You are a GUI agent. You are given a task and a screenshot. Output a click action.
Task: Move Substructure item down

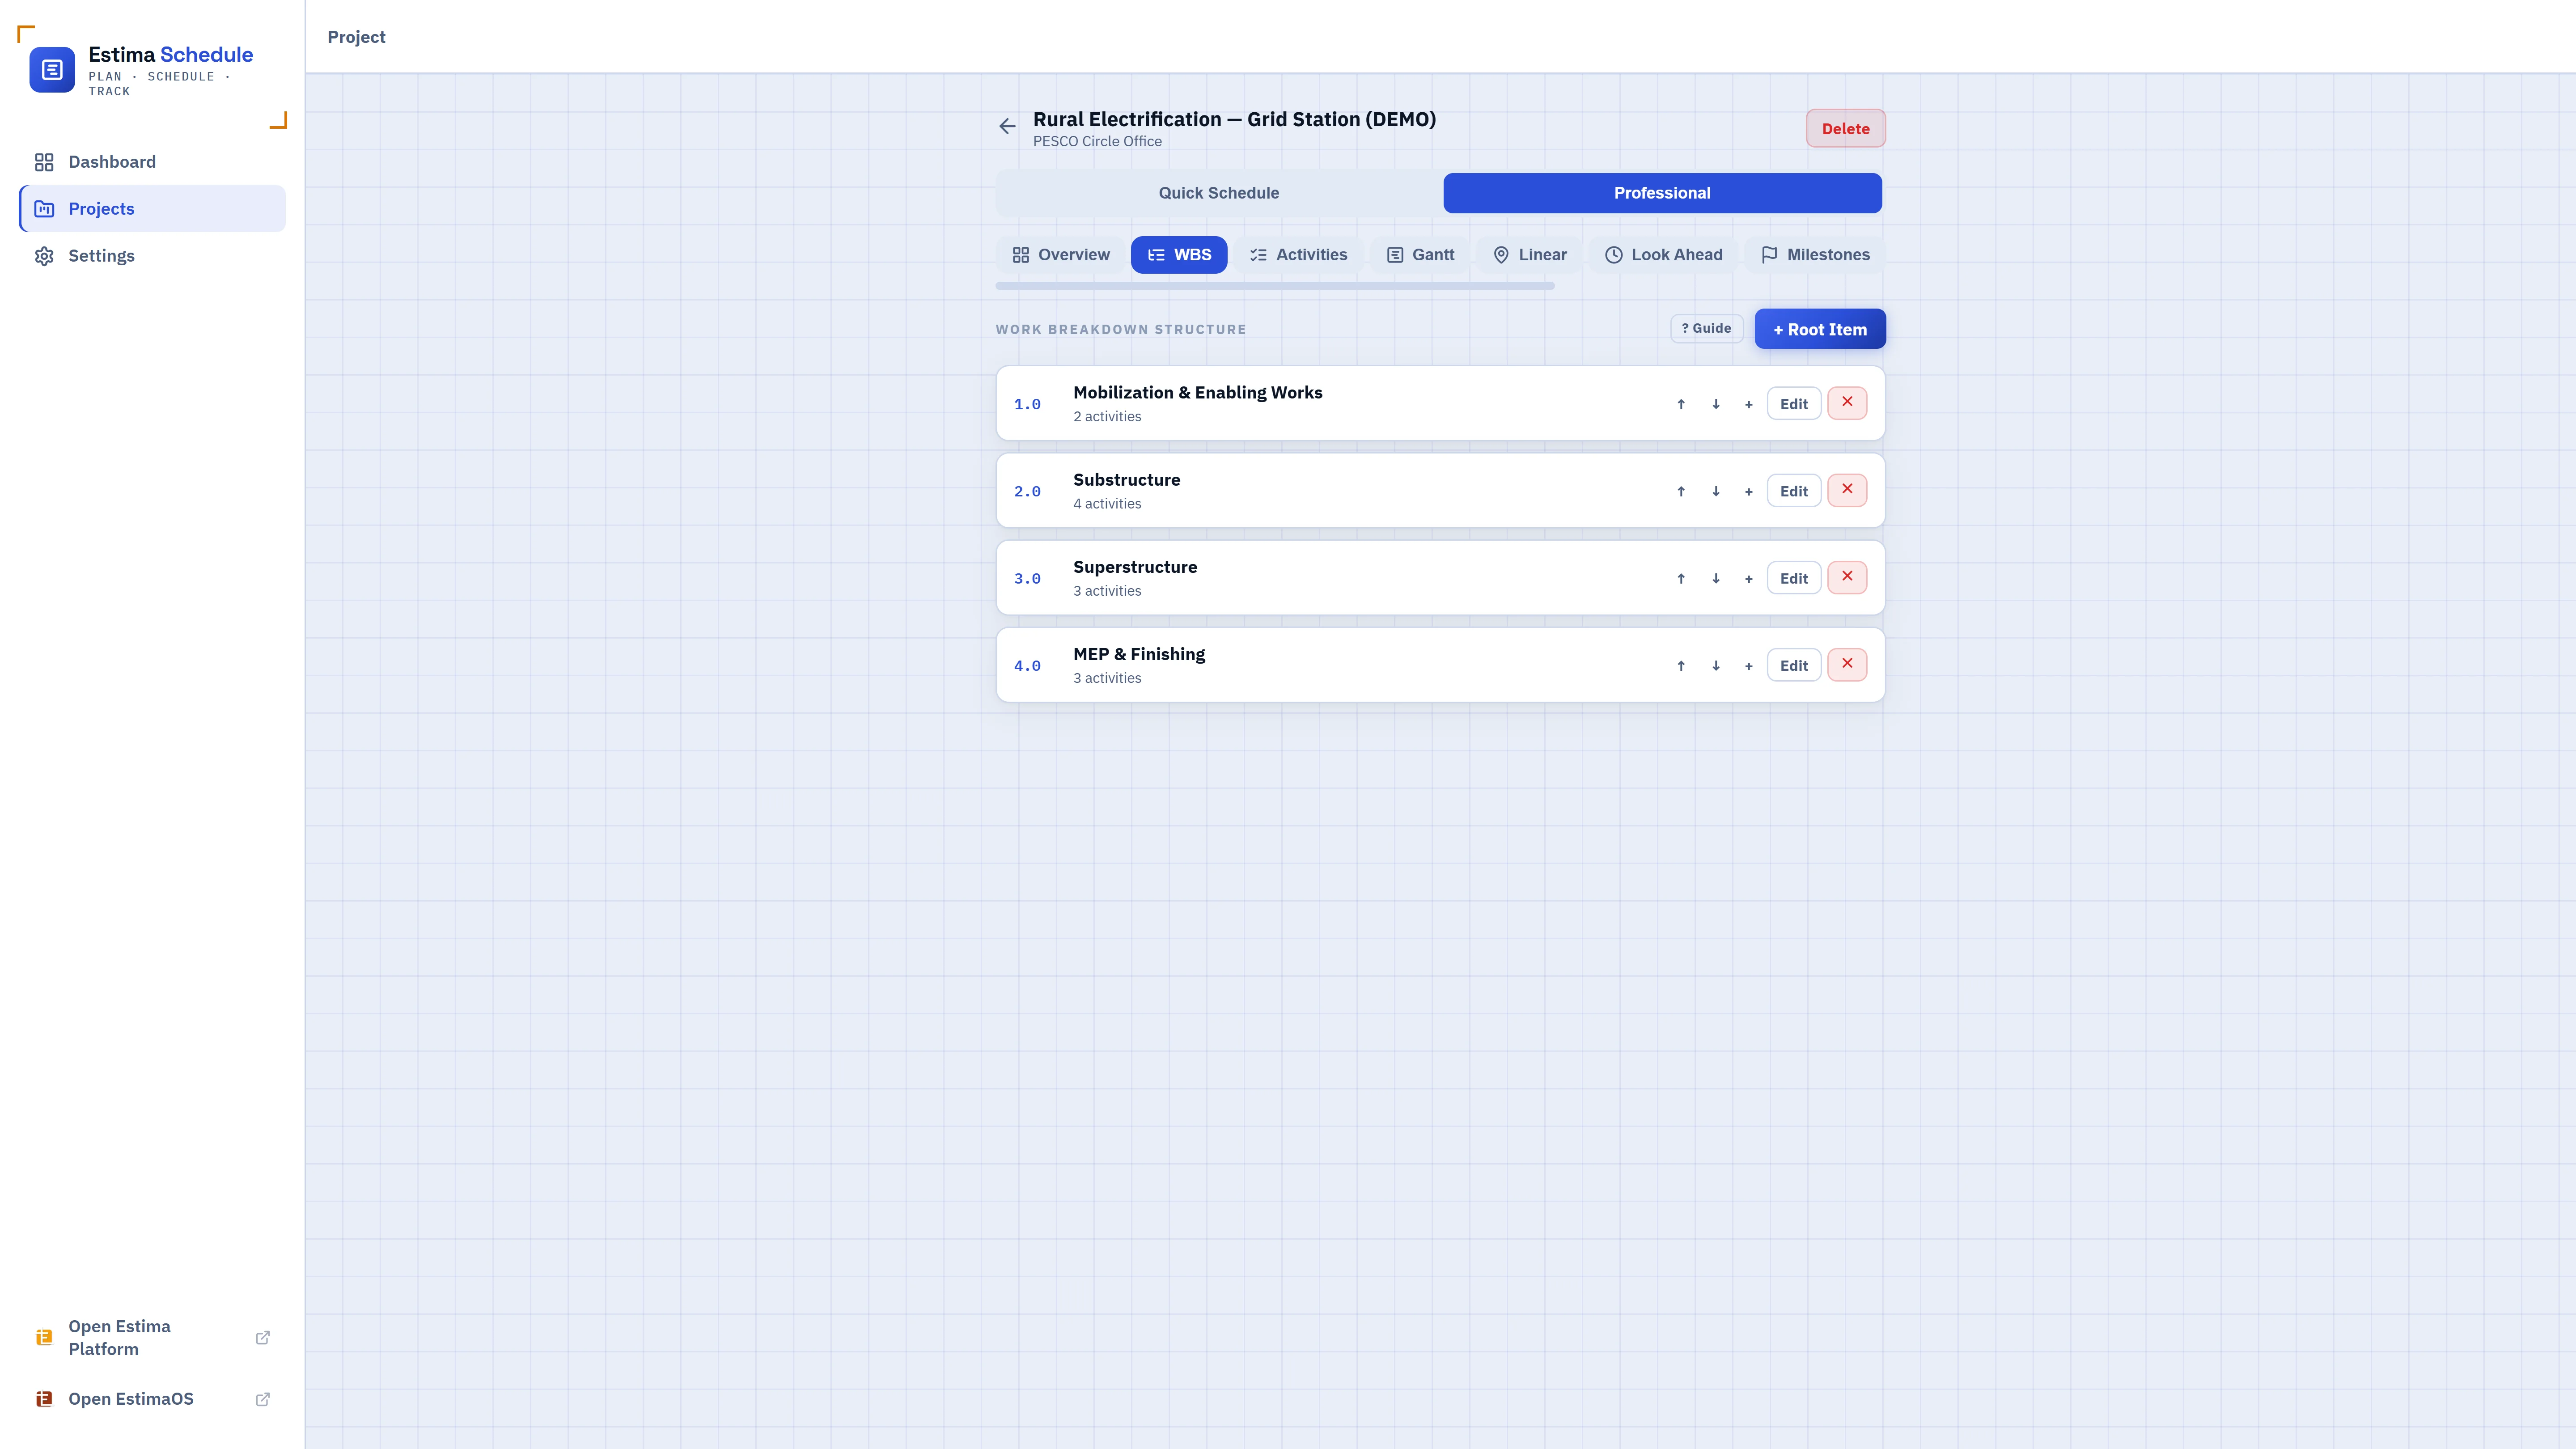1715,491
